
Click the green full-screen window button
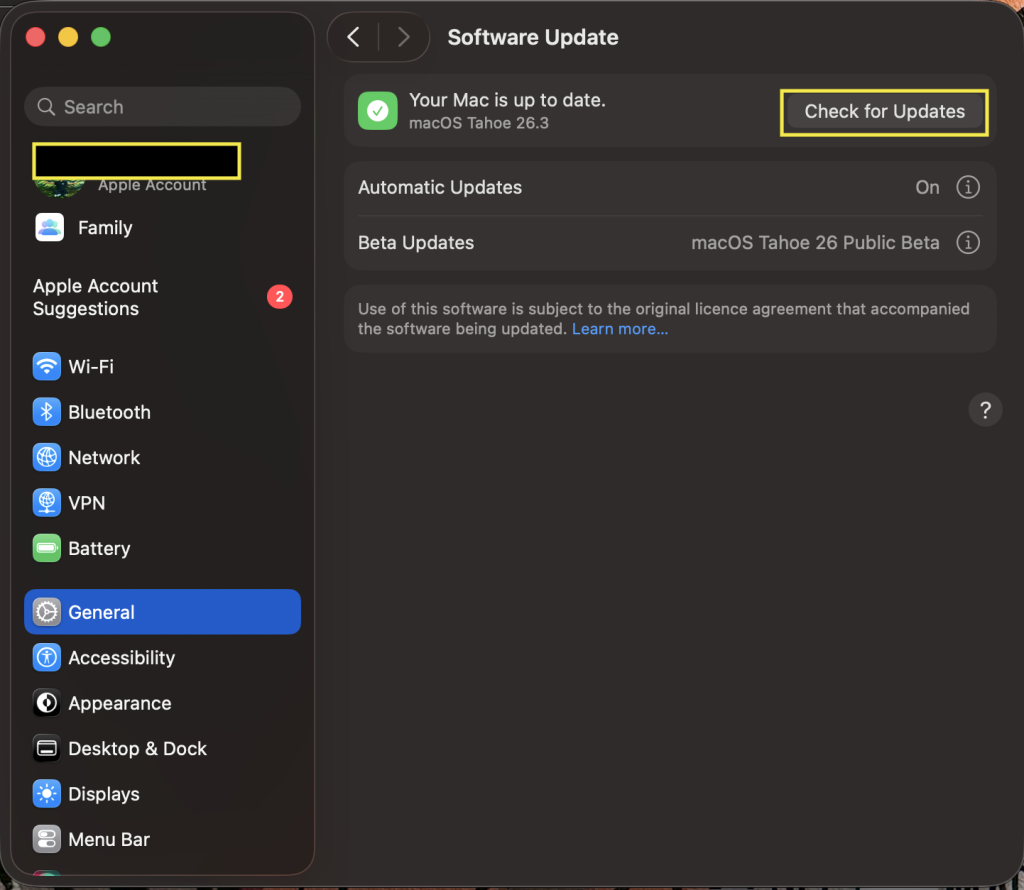[x=100, y=37]
